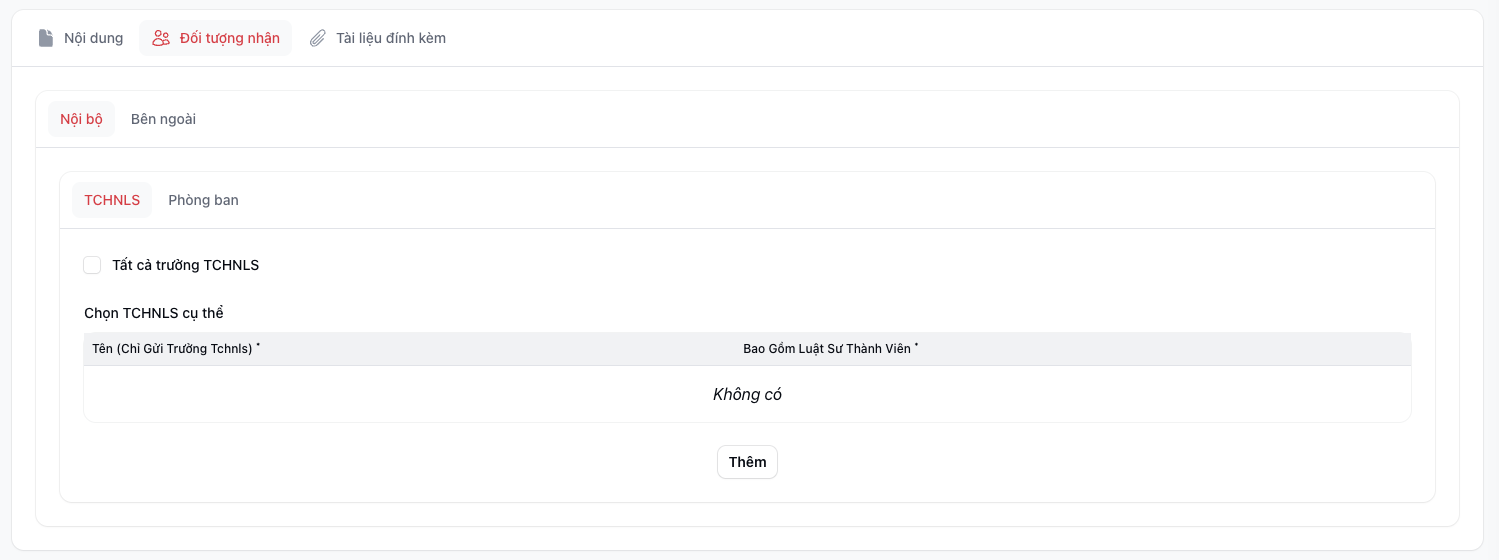1499x560 pixels.
Task: Click the Không có empty table row
Action: coord(747,394)
